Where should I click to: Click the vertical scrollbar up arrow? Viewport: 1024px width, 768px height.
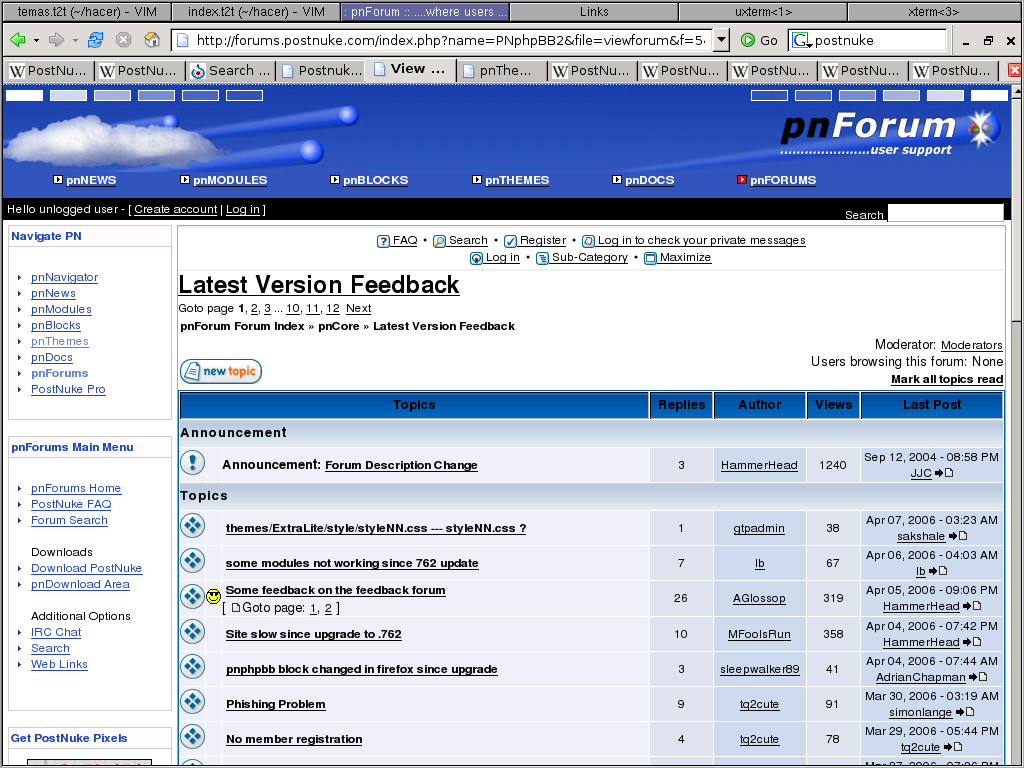[x=1017, y=93]
